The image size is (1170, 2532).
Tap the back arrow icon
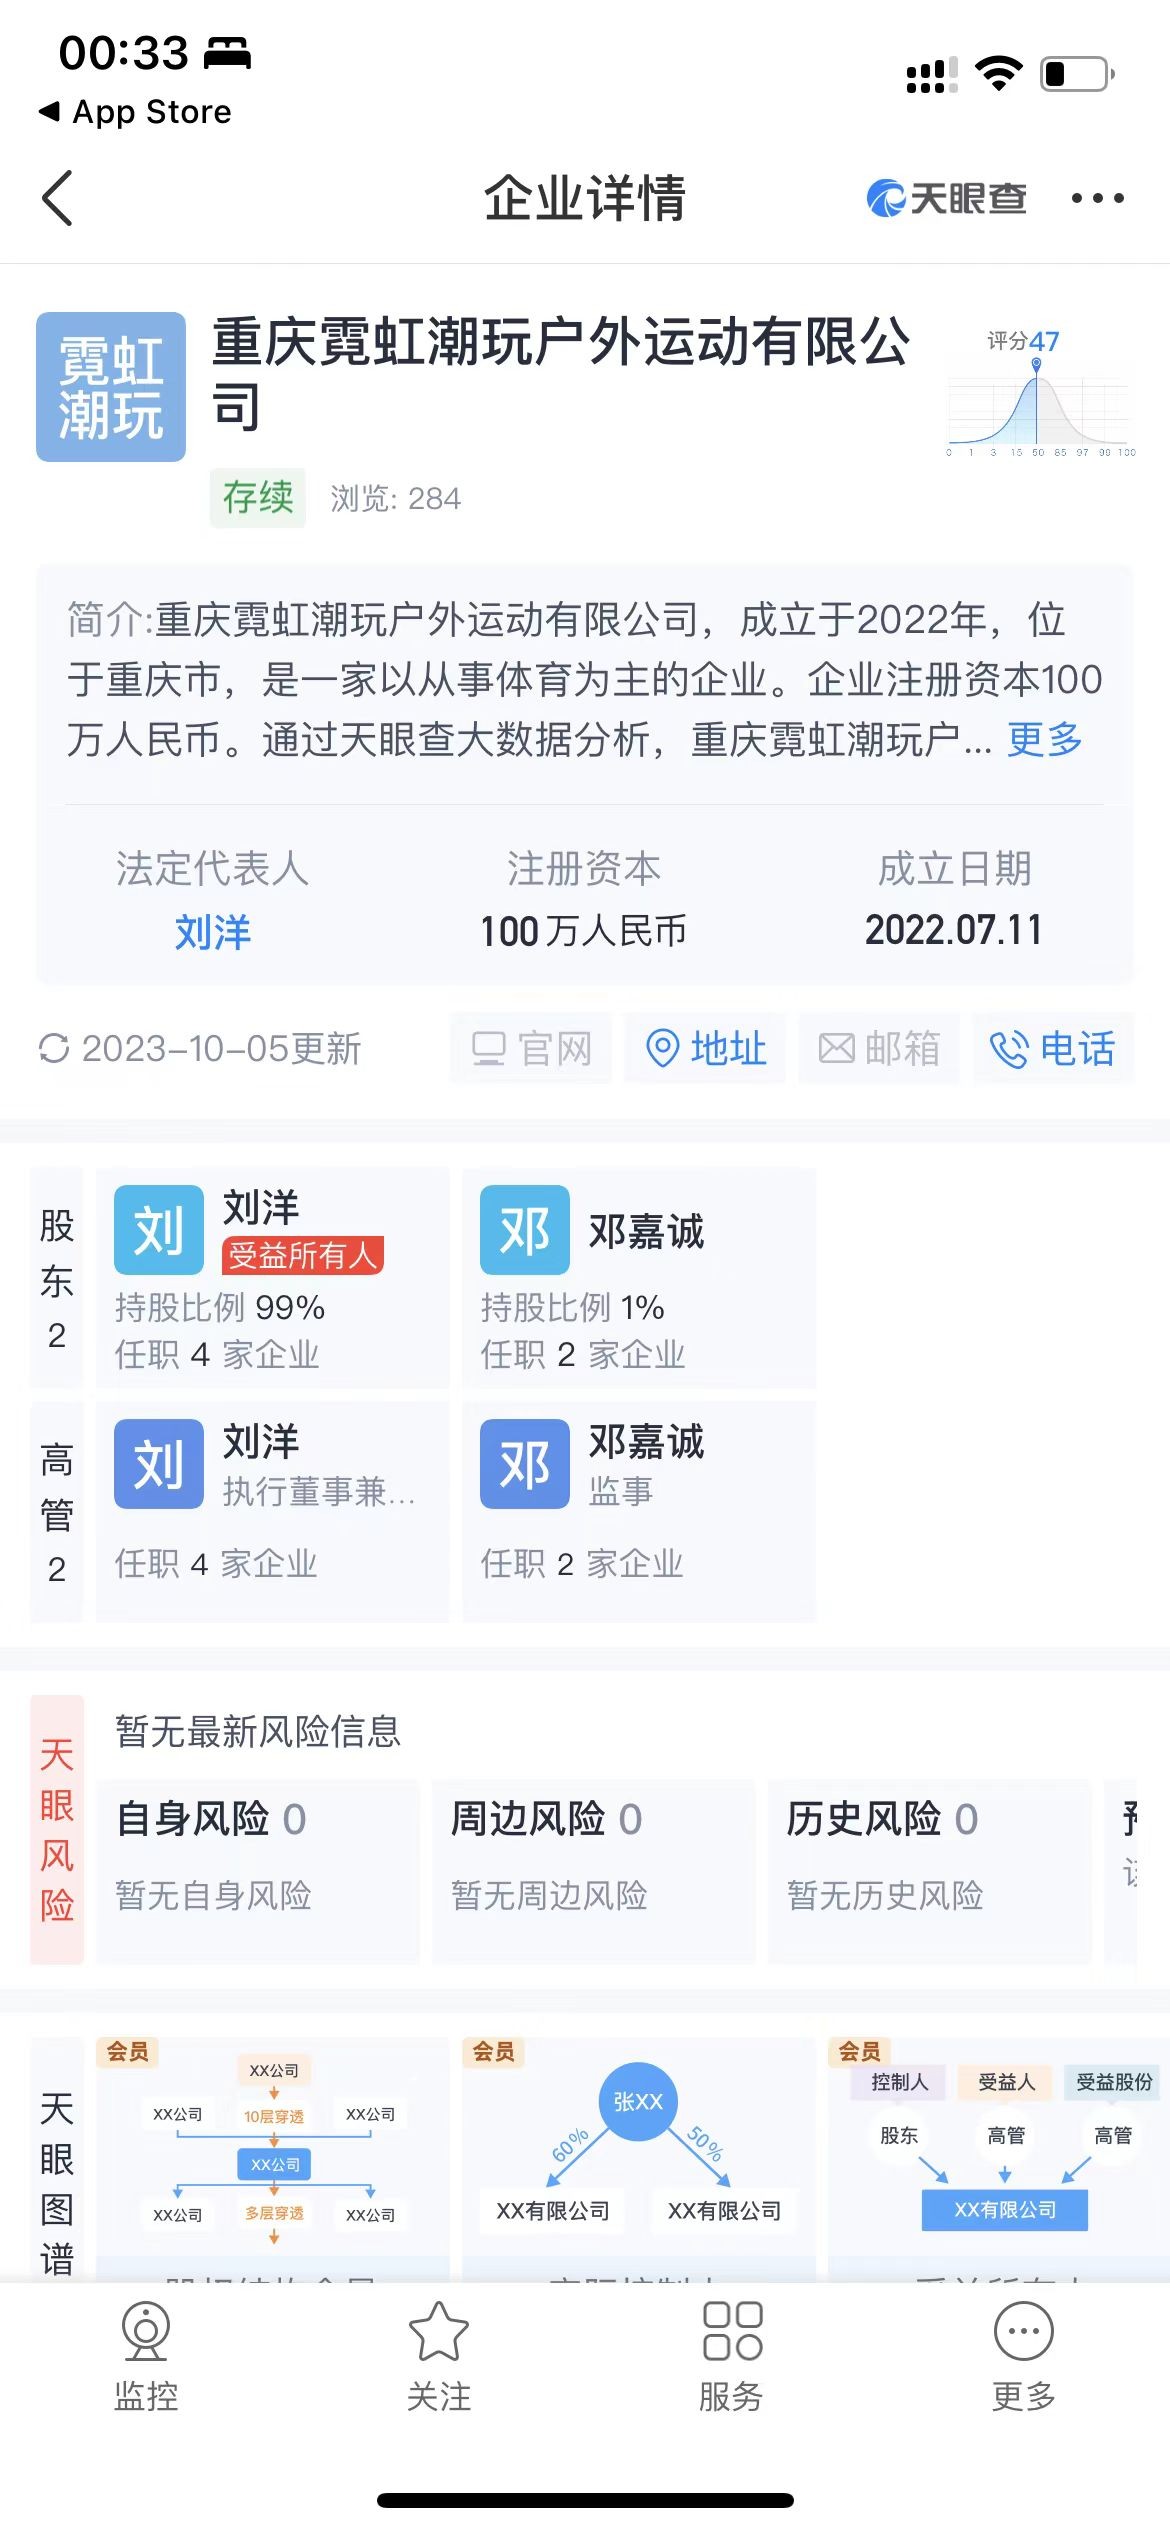click(58, 198)
